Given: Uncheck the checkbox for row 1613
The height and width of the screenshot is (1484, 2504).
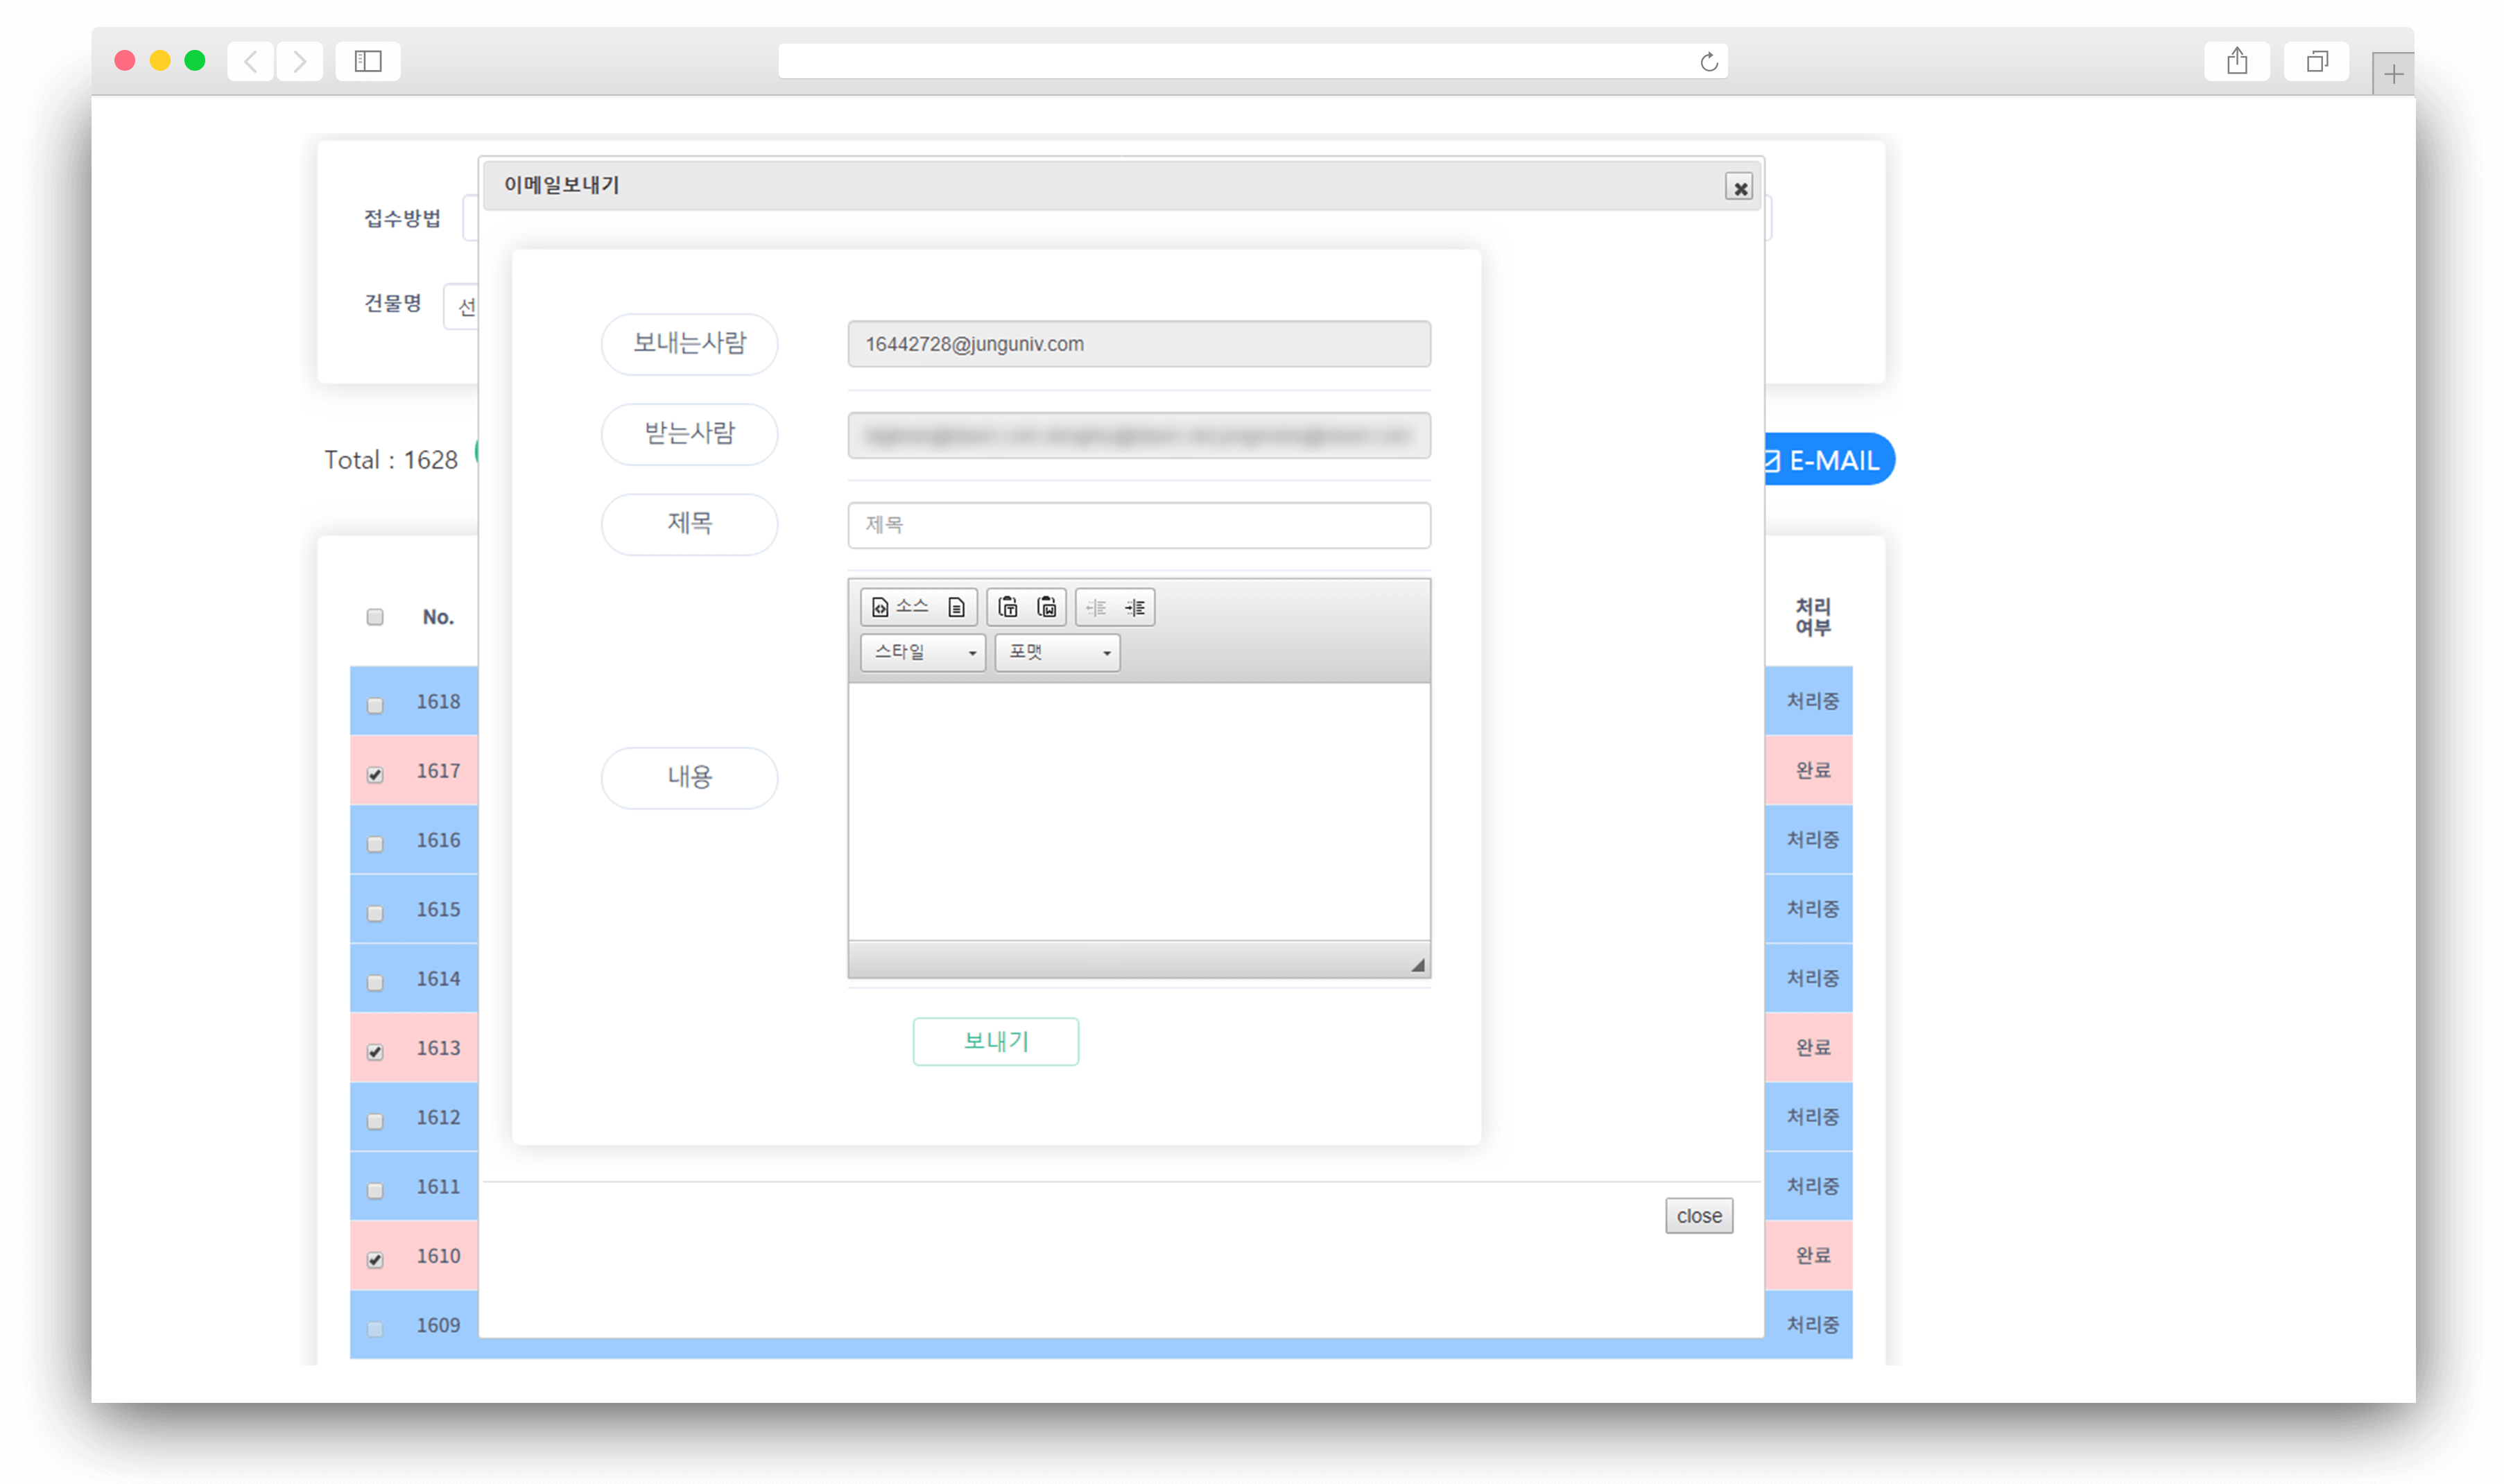Looking at the screenshot, I should click(375, 1051).
